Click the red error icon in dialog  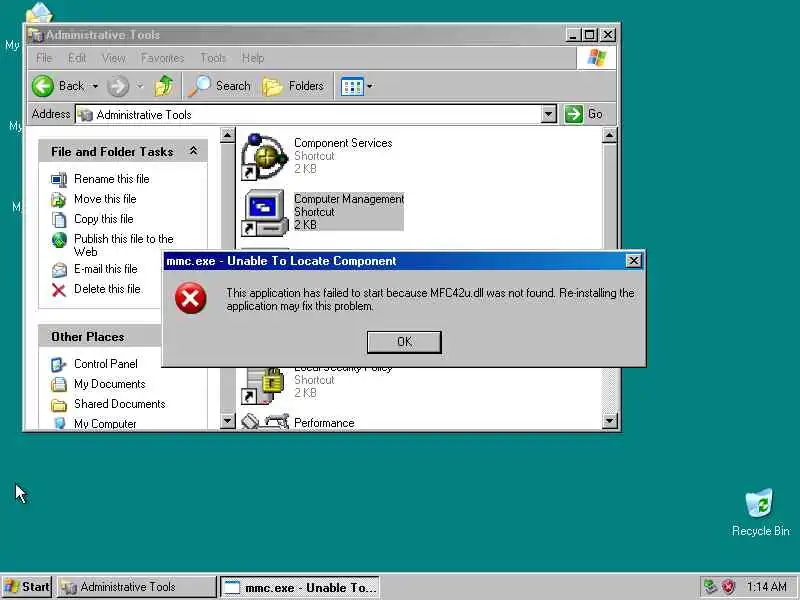[x=191, y=298]
